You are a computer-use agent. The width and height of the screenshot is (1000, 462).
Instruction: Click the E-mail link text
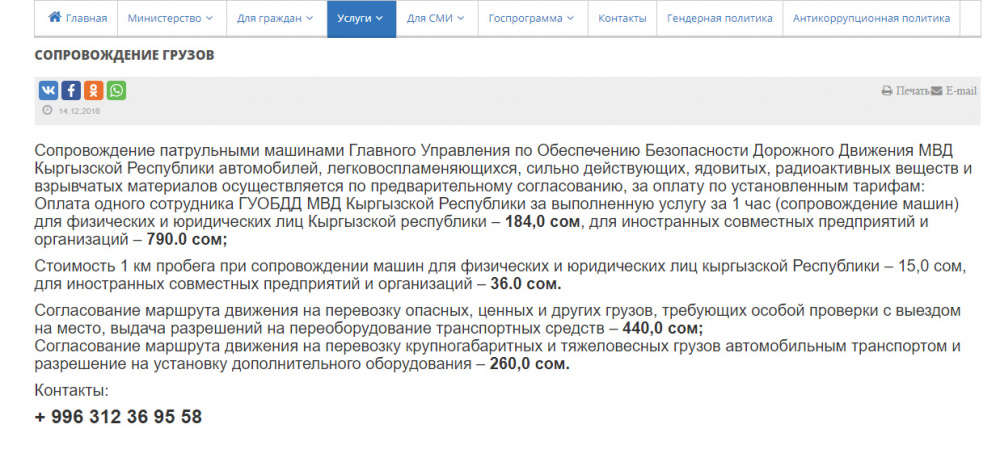961,91
